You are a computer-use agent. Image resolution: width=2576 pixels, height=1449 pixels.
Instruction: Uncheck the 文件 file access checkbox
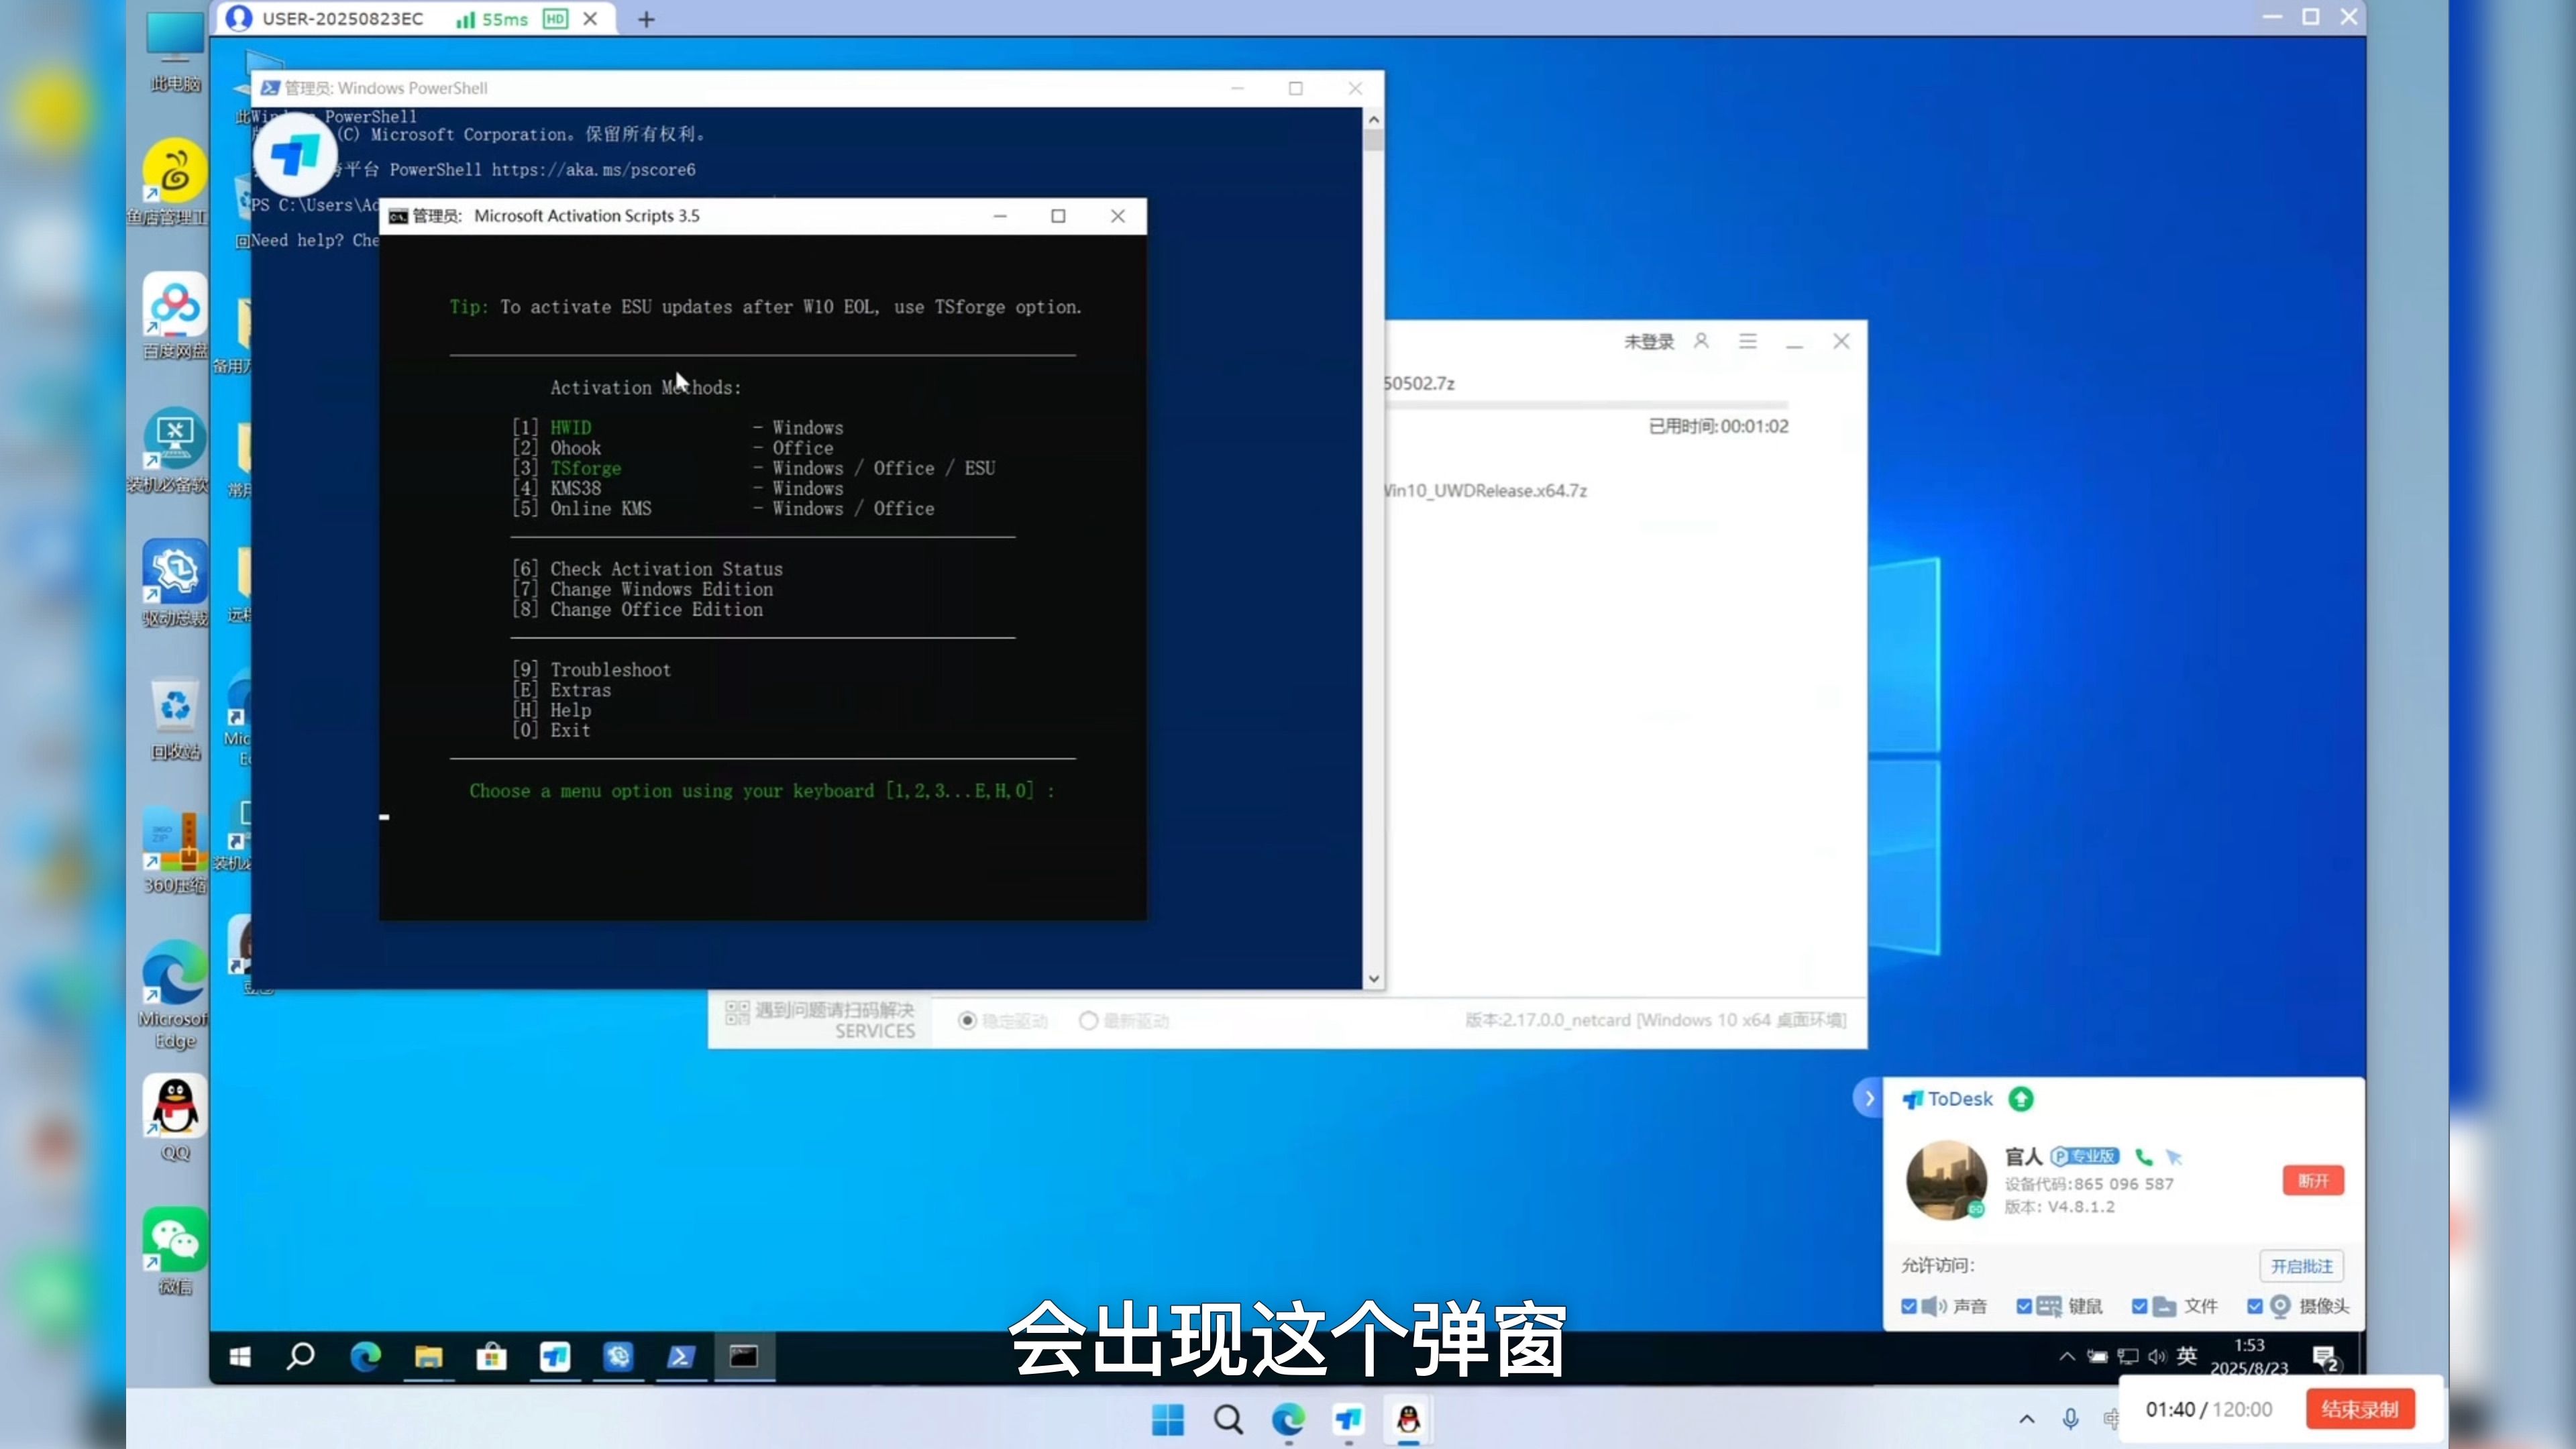tap(2139, 1306)
